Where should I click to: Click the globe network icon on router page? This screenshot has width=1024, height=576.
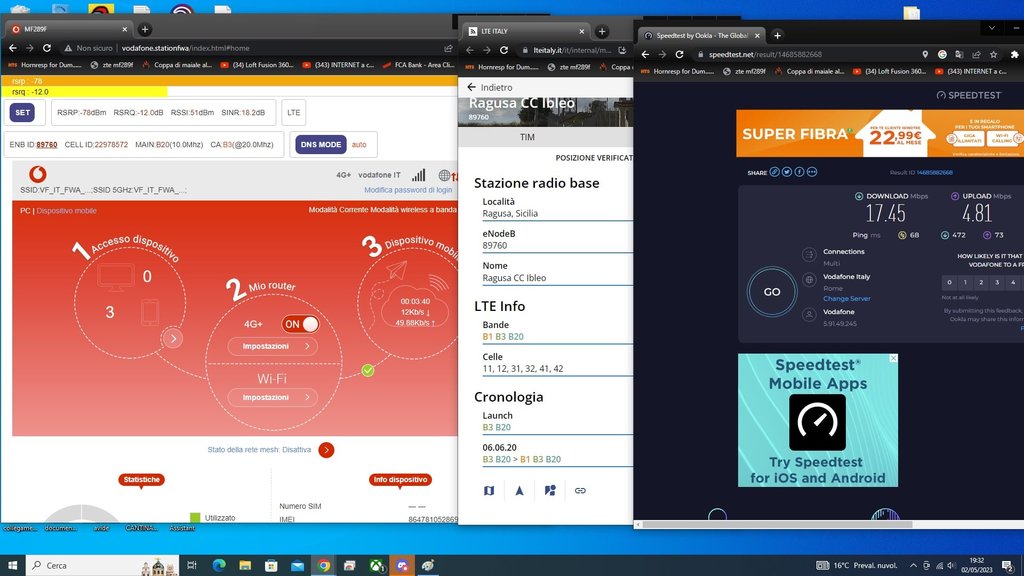pos(444,175)
